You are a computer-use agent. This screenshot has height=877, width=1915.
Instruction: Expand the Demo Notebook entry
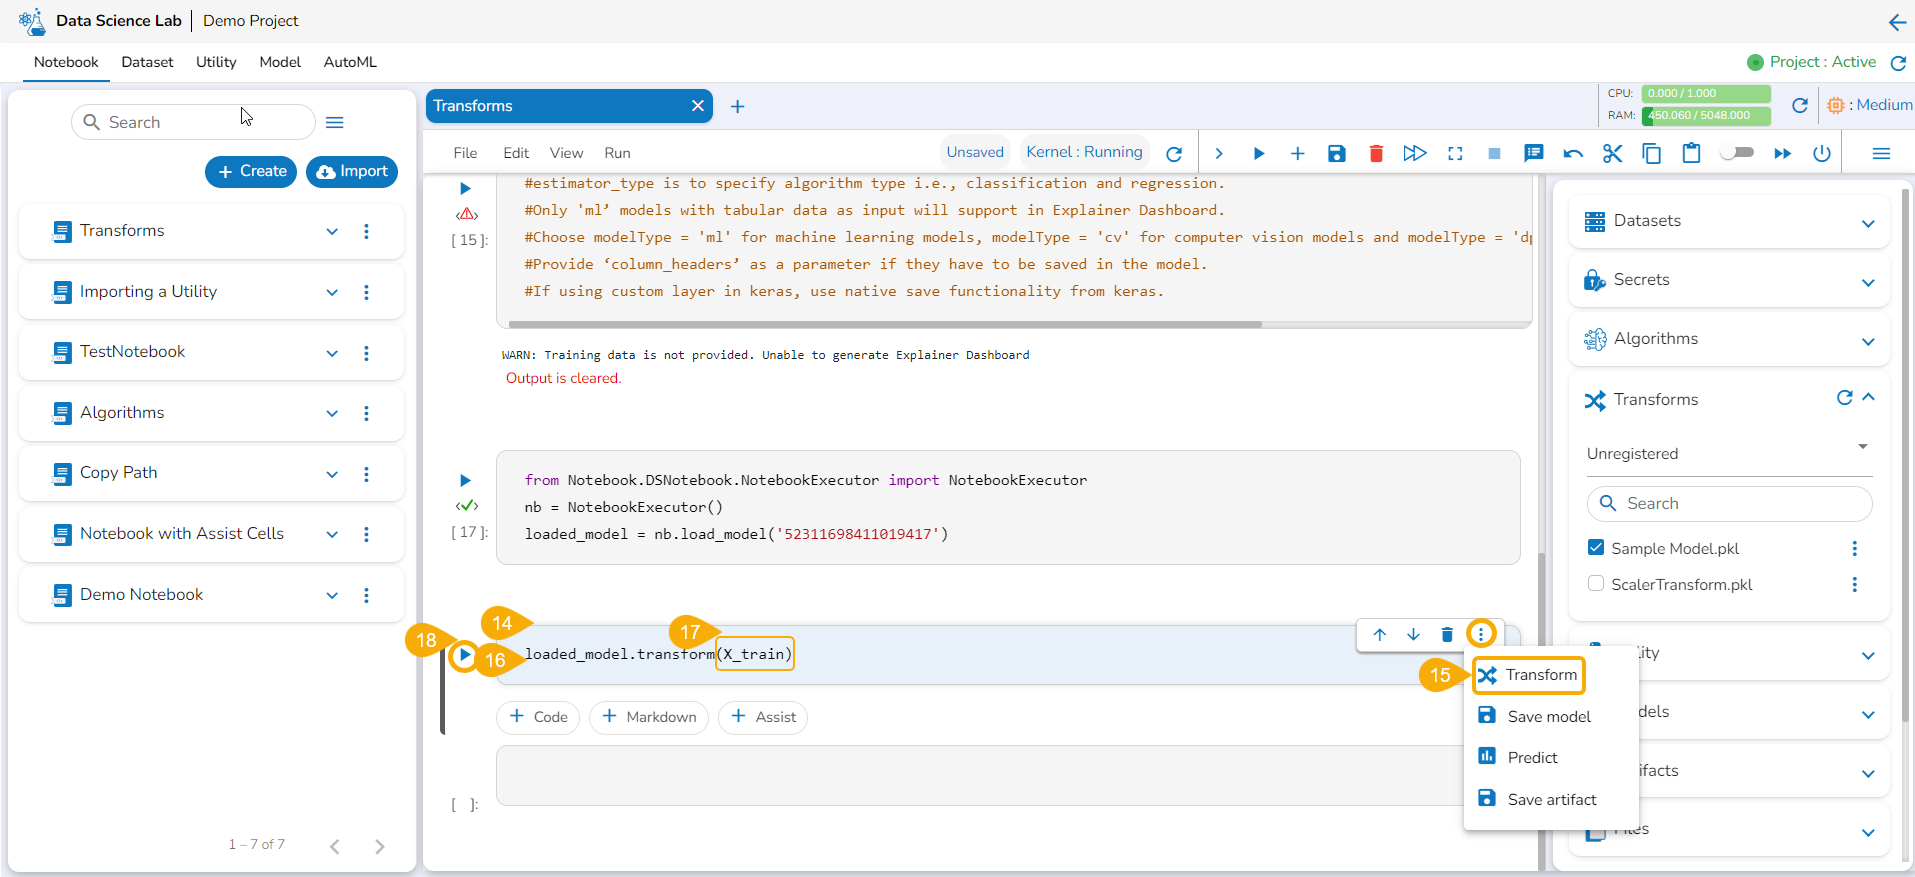pos(332,595)
